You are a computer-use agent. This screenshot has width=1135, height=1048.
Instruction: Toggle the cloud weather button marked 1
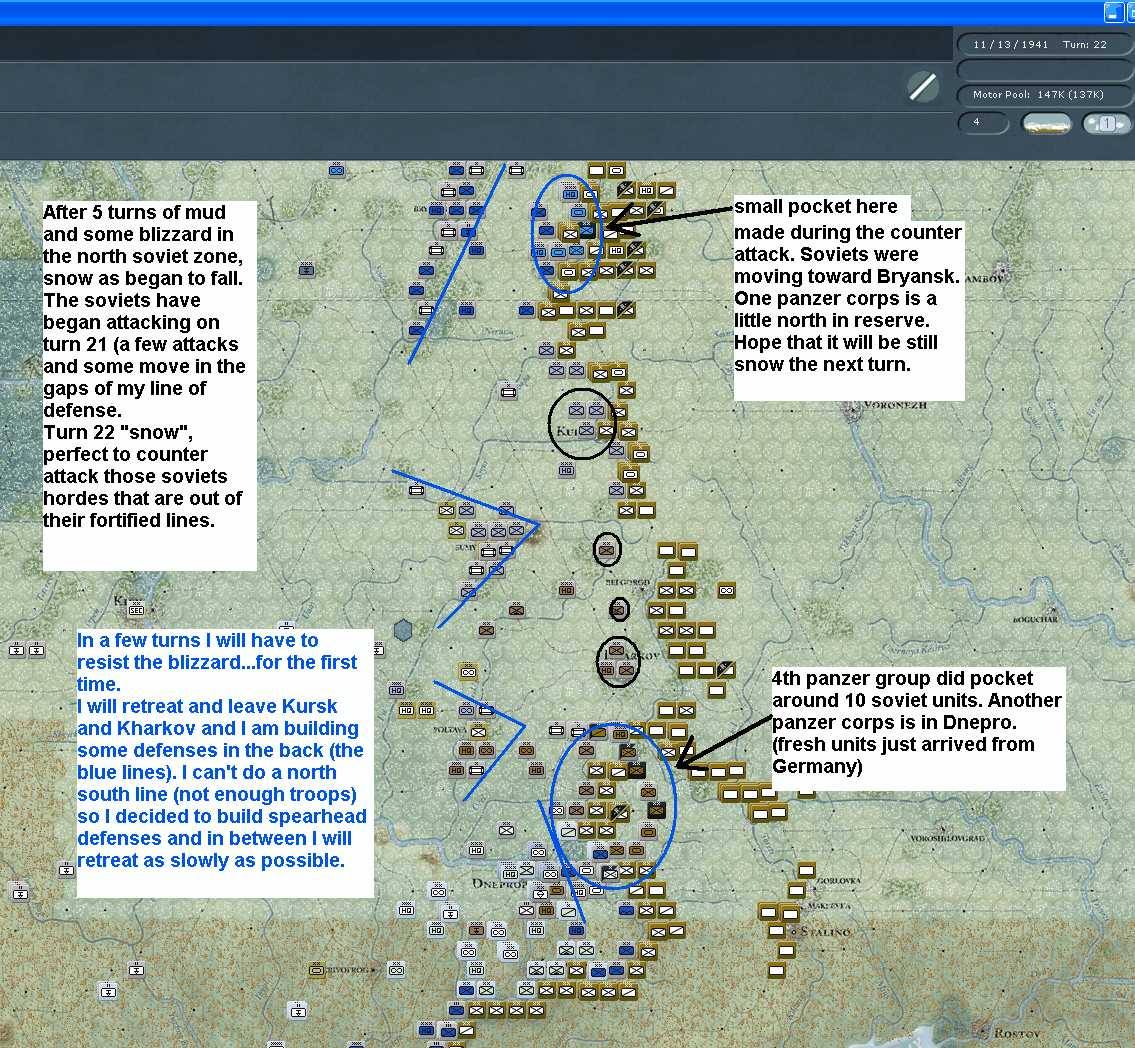click(1105, 124)
